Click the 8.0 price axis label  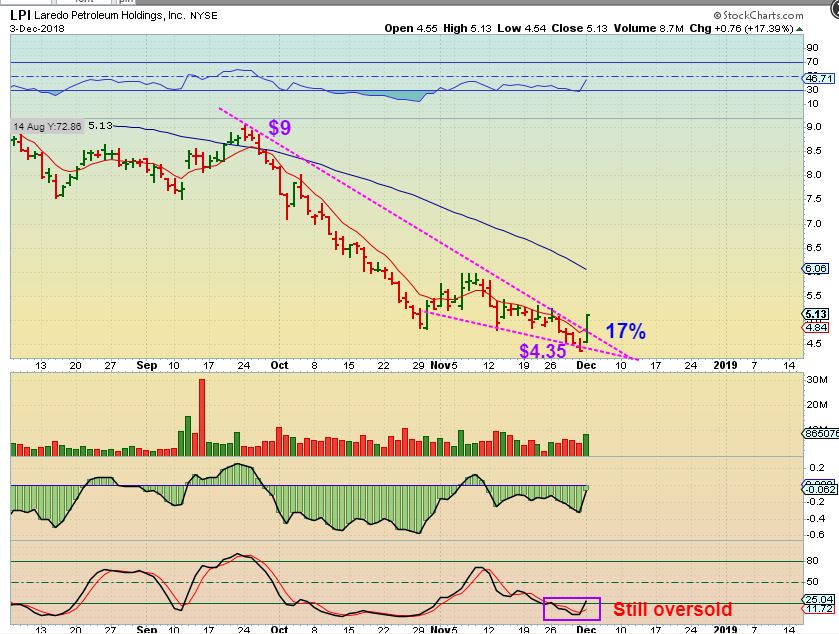pyautogui.click(x=814, y=175)
